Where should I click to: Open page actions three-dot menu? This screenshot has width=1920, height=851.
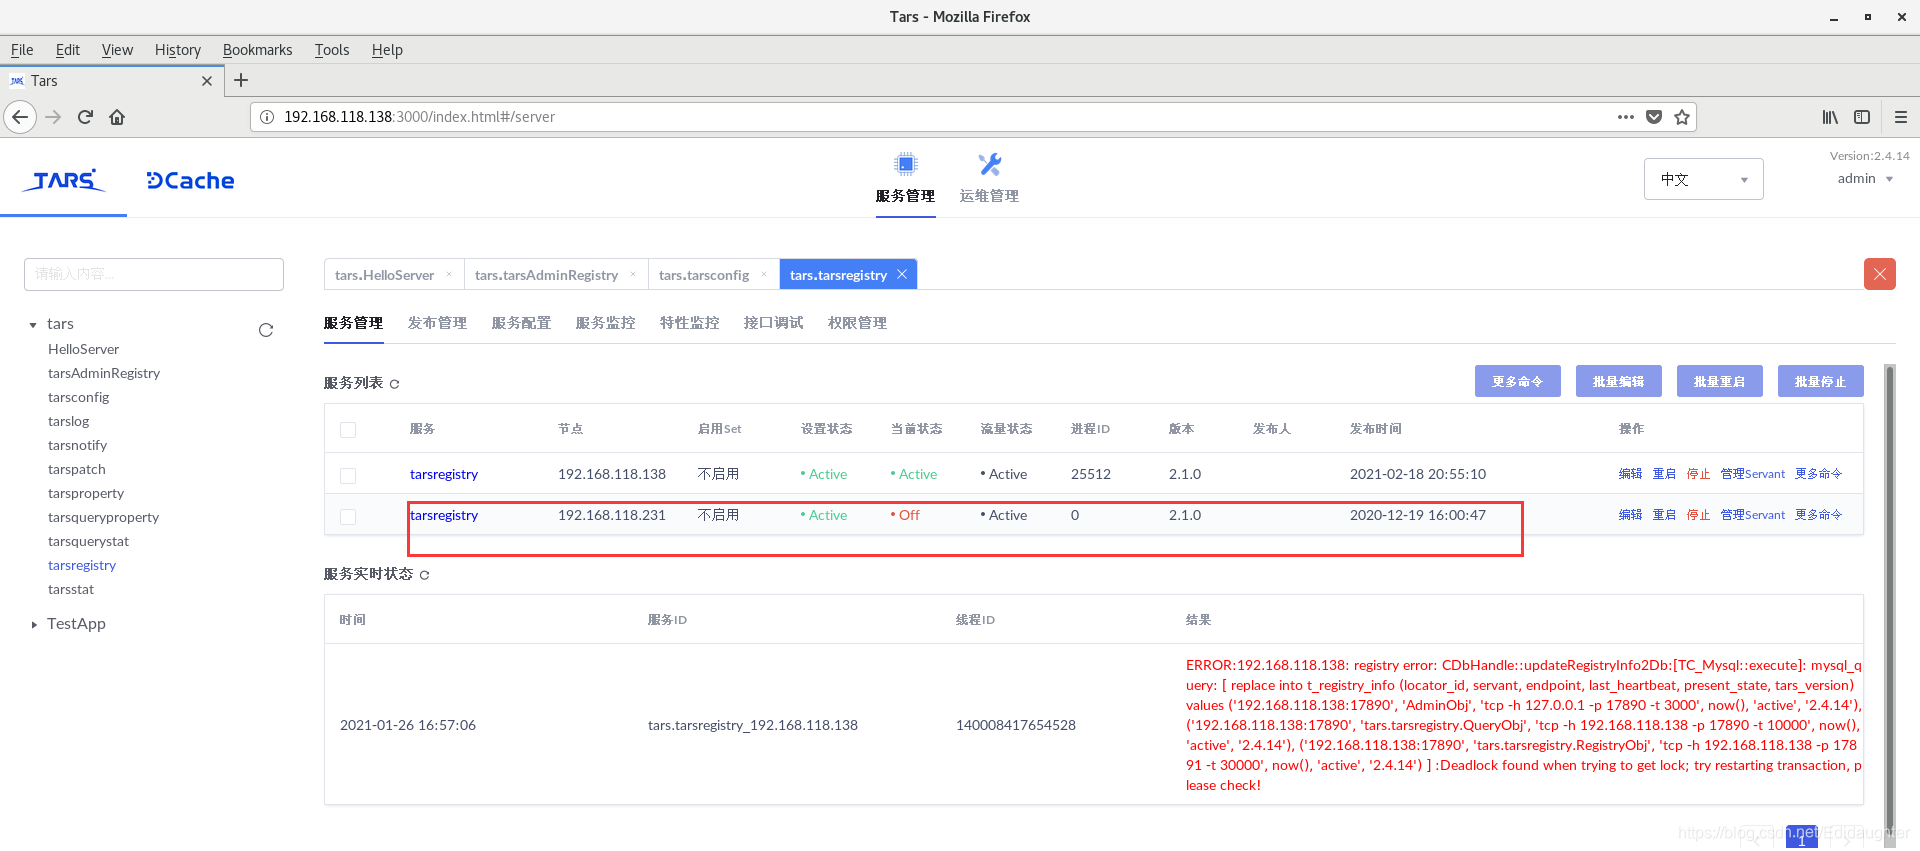point(1626,117)
